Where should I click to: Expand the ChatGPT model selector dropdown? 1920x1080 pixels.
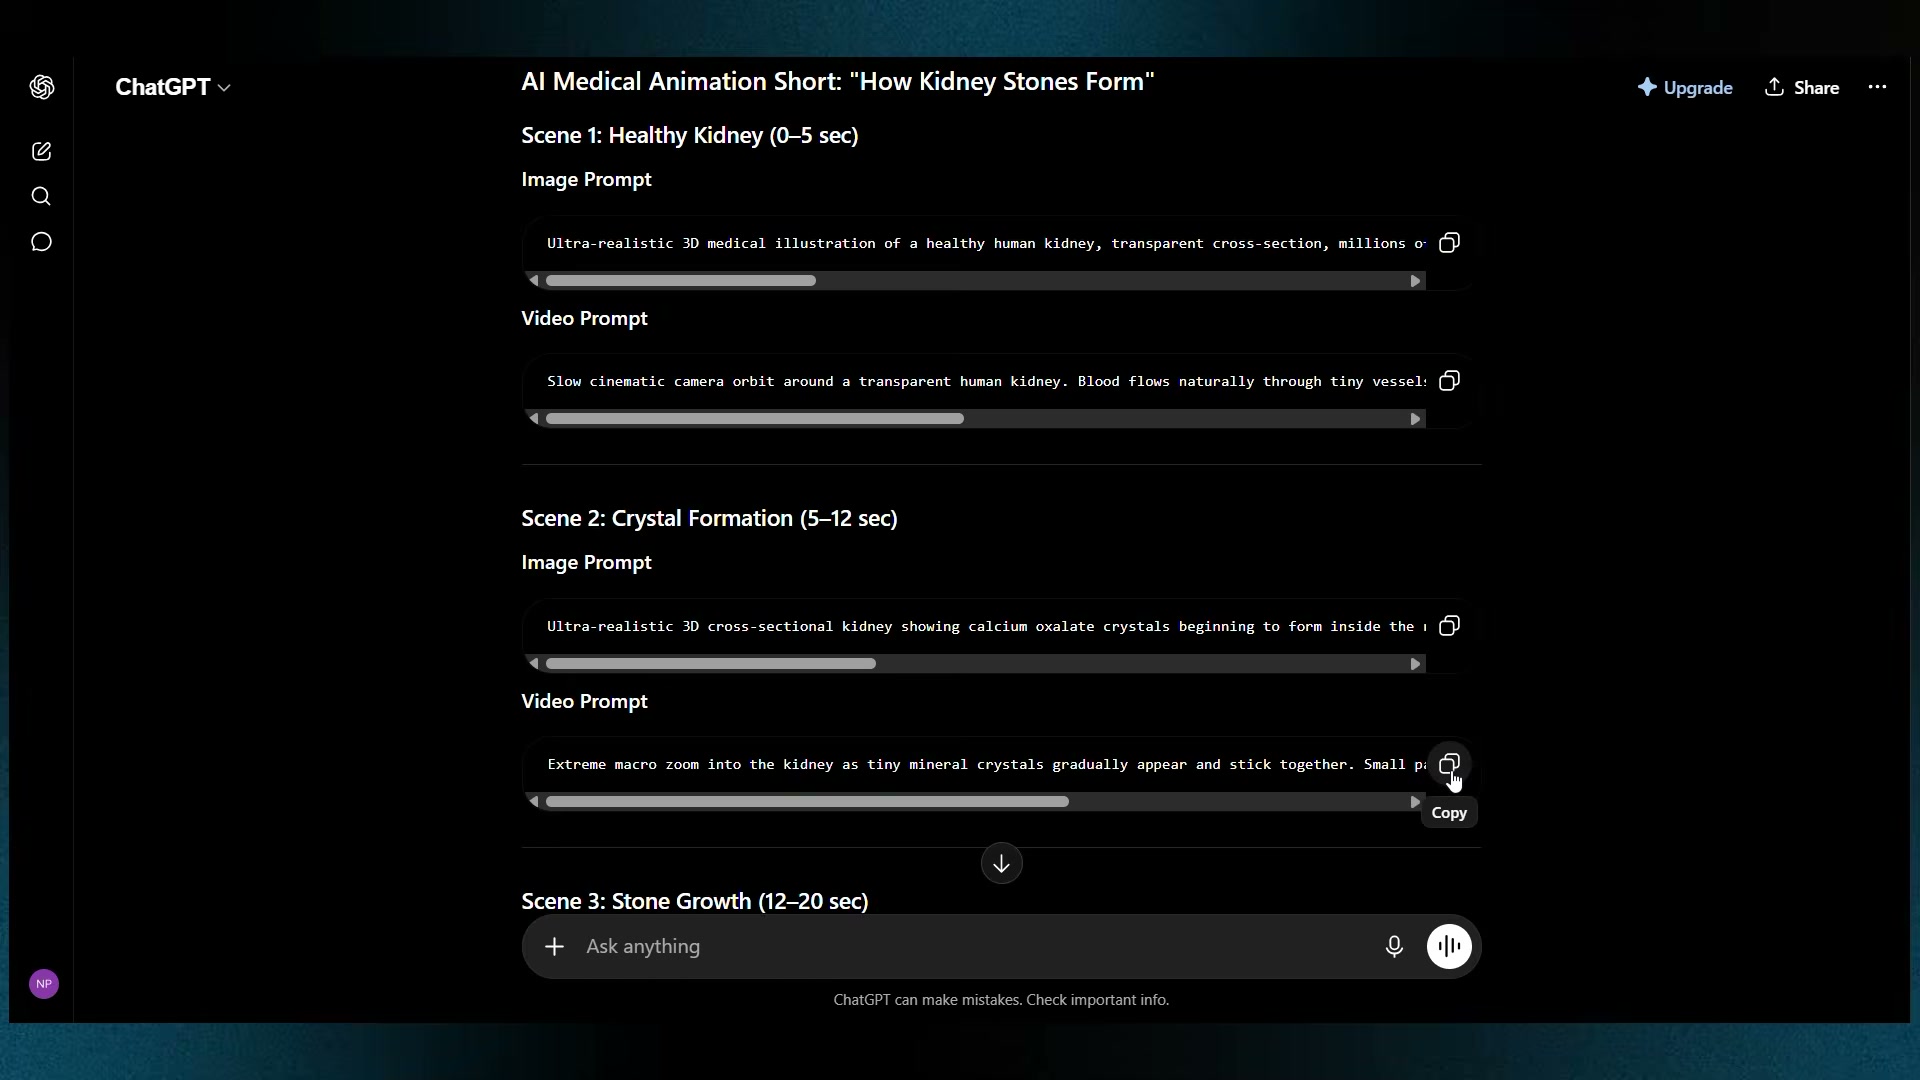[173, 87]
